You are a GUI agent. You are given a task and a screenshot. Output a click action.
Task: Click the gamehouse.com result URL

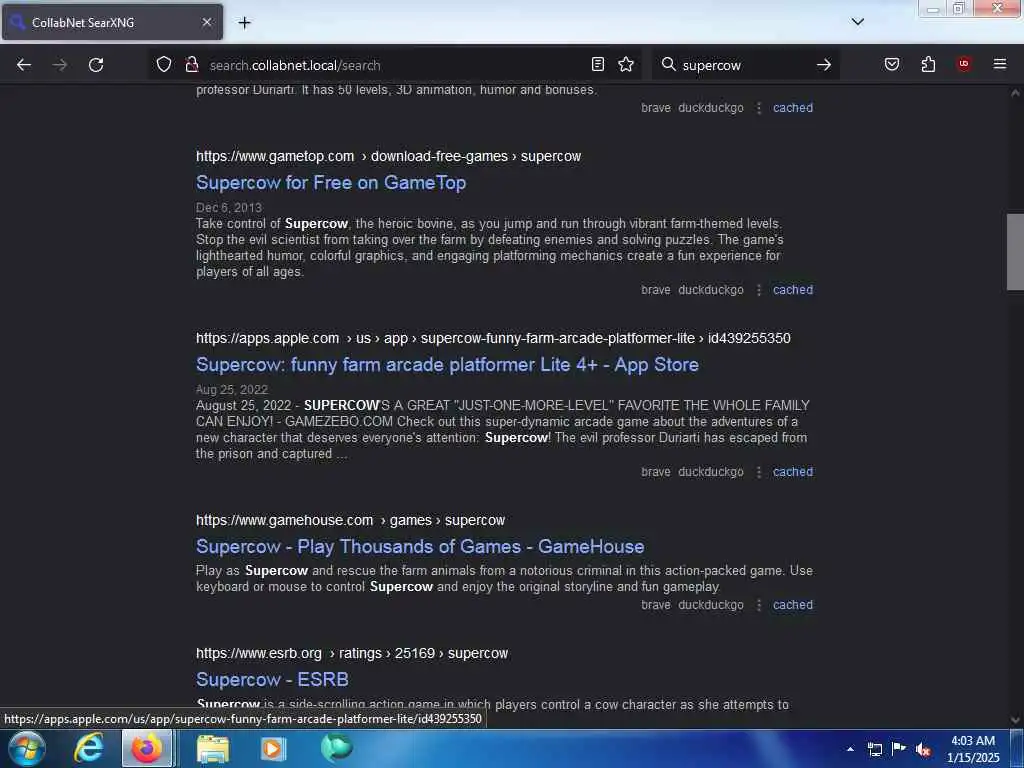click(351, 520)
